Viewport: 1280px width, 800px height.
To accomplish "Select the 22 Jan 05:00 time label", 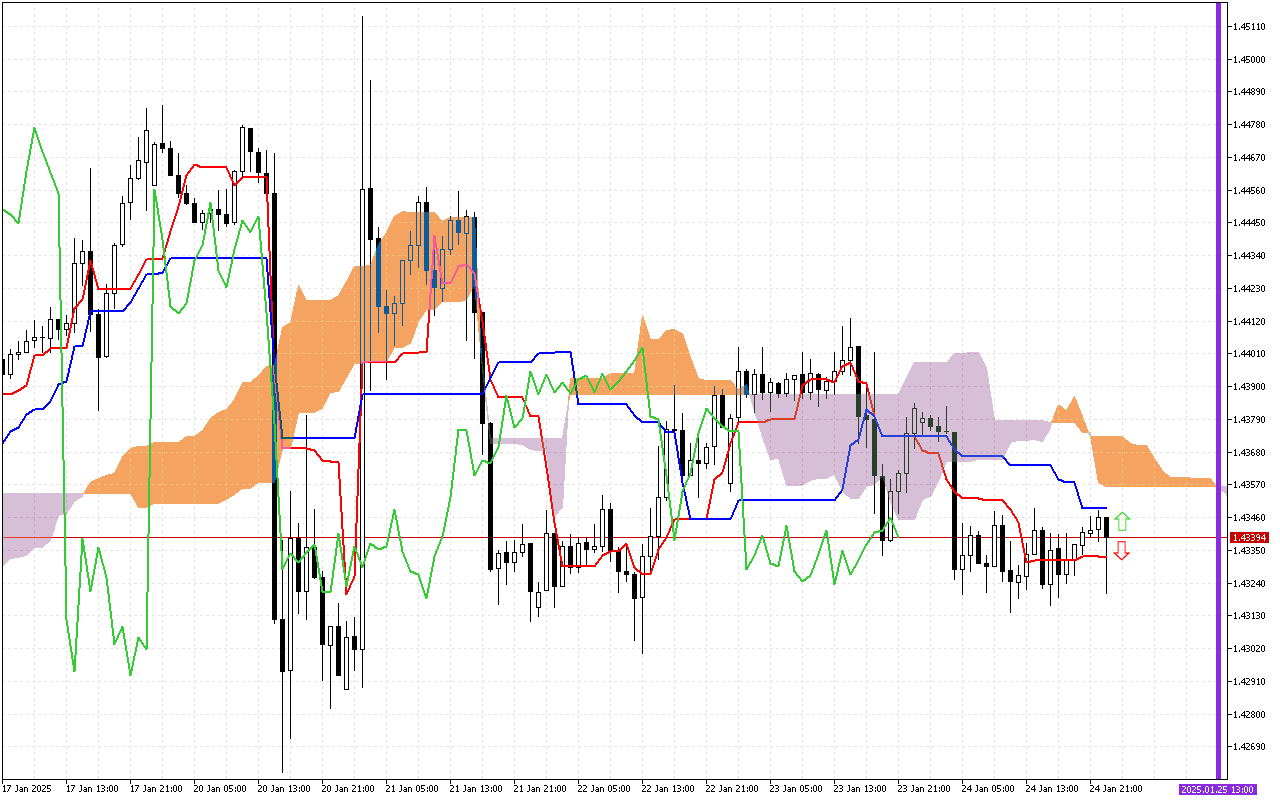I will [x=603, y=789].
